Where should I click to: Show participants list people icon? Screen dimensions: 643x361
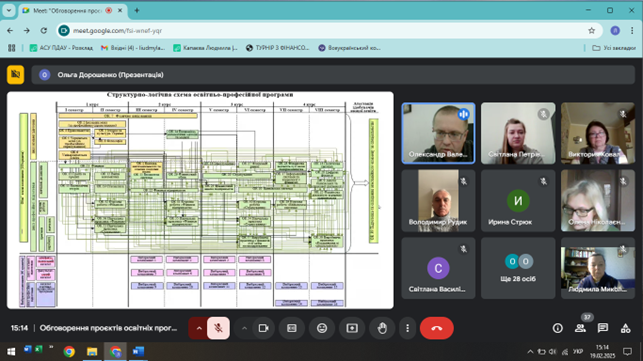580,328
